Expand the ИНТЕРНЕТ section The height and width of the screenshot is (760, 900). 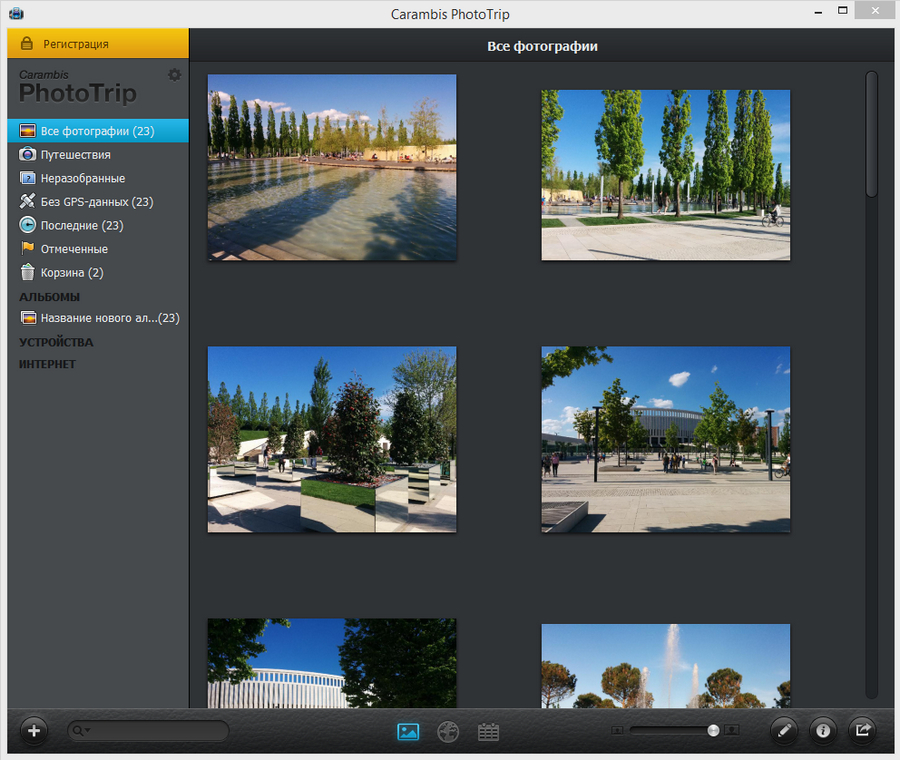pyautogui.click(x=47, y=364)
